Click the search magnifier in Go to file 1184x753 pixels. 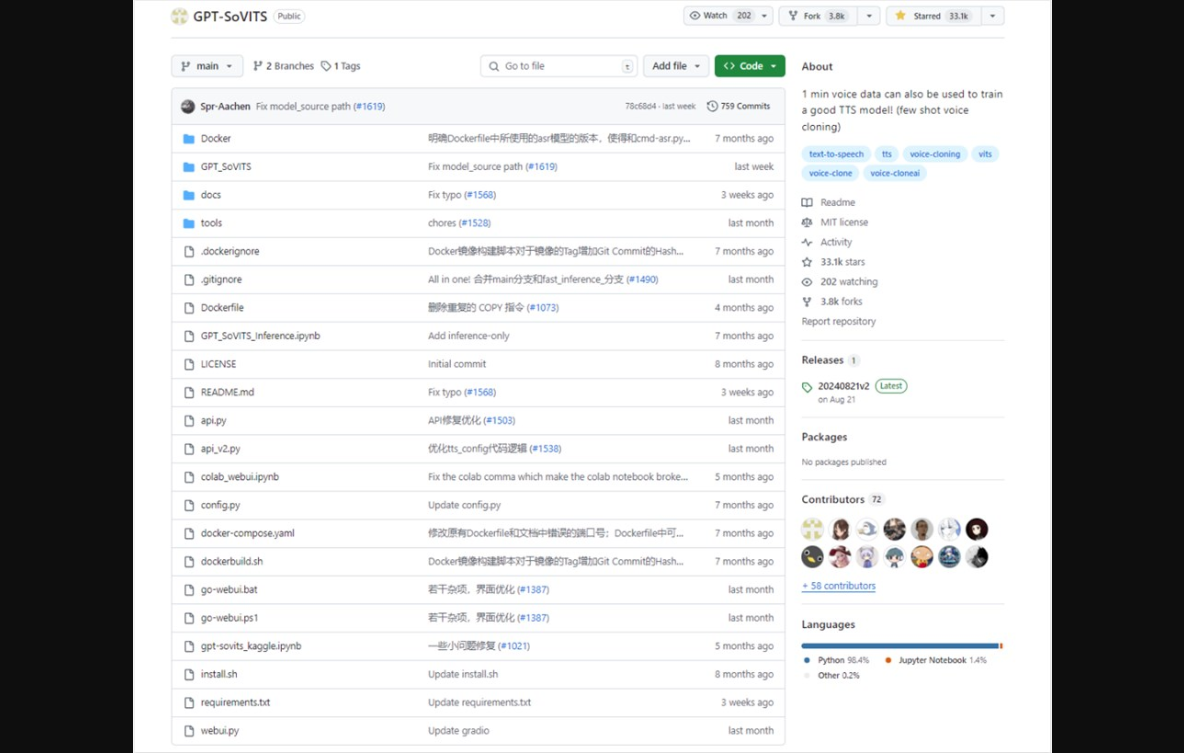pos(494,66)
